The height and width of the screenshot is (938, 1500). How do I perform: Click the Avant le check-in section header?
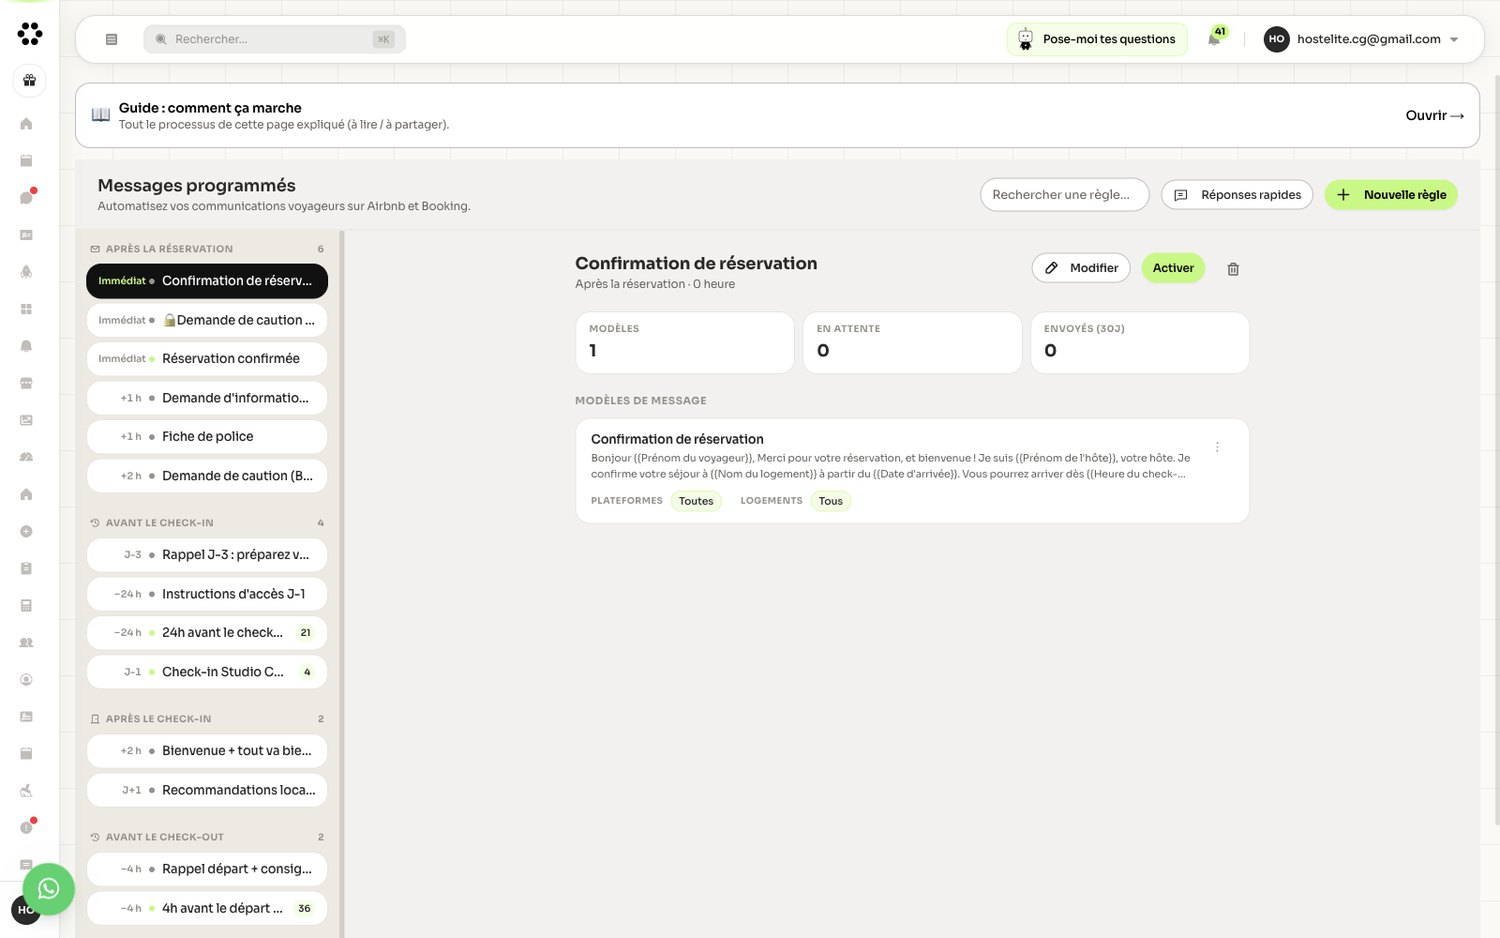click(207, 523)
